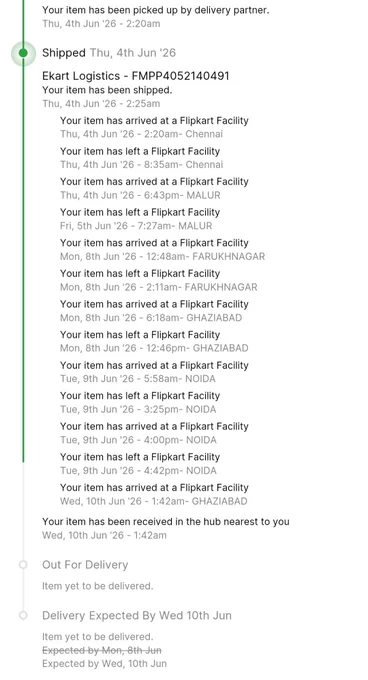This screenshot has width=368, height=680.
Task: Click 'received in the hub nearest to you' message
Action: pyautogui.click(x=166, y=522)
